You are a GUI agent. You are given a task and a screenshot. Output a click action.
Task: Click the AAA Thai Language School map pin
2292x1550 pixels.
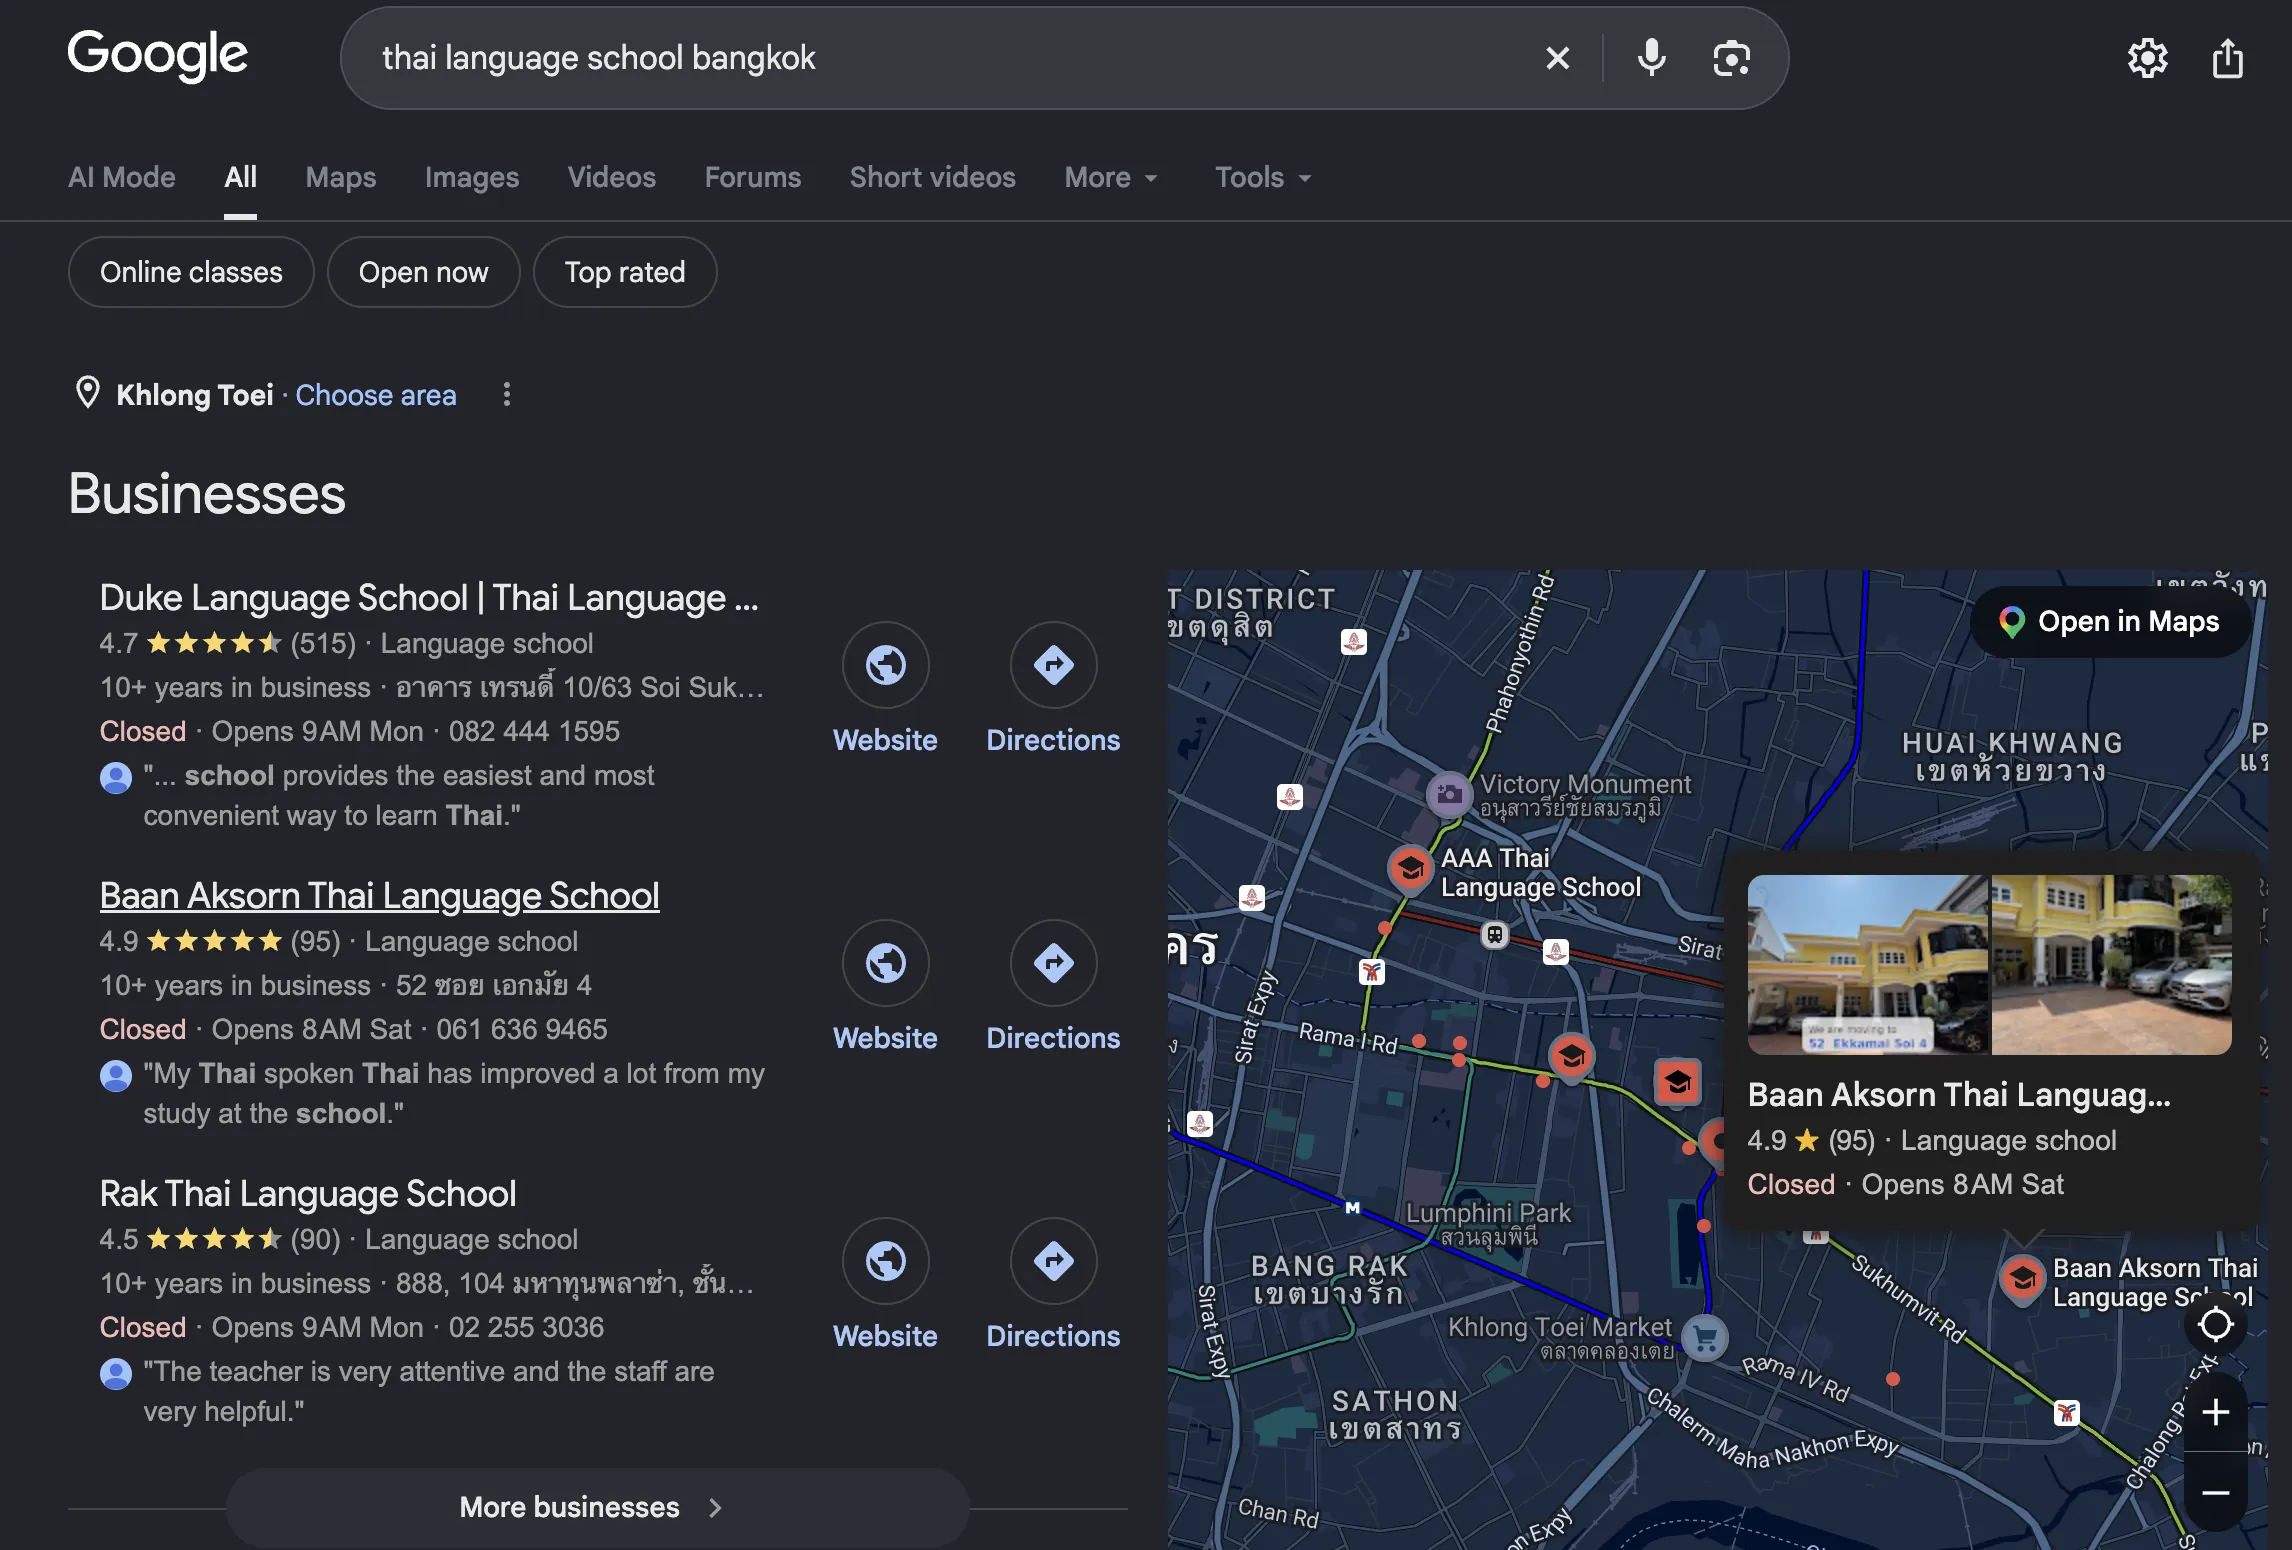(x=1411, y=867)
